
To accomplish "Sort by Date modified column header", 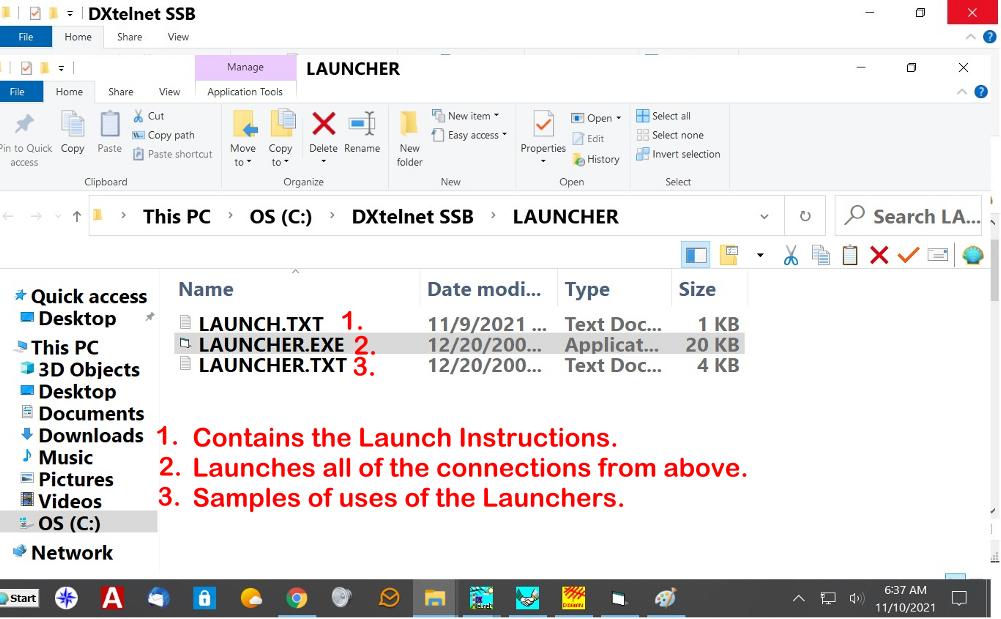I will (x=484, y=290).
